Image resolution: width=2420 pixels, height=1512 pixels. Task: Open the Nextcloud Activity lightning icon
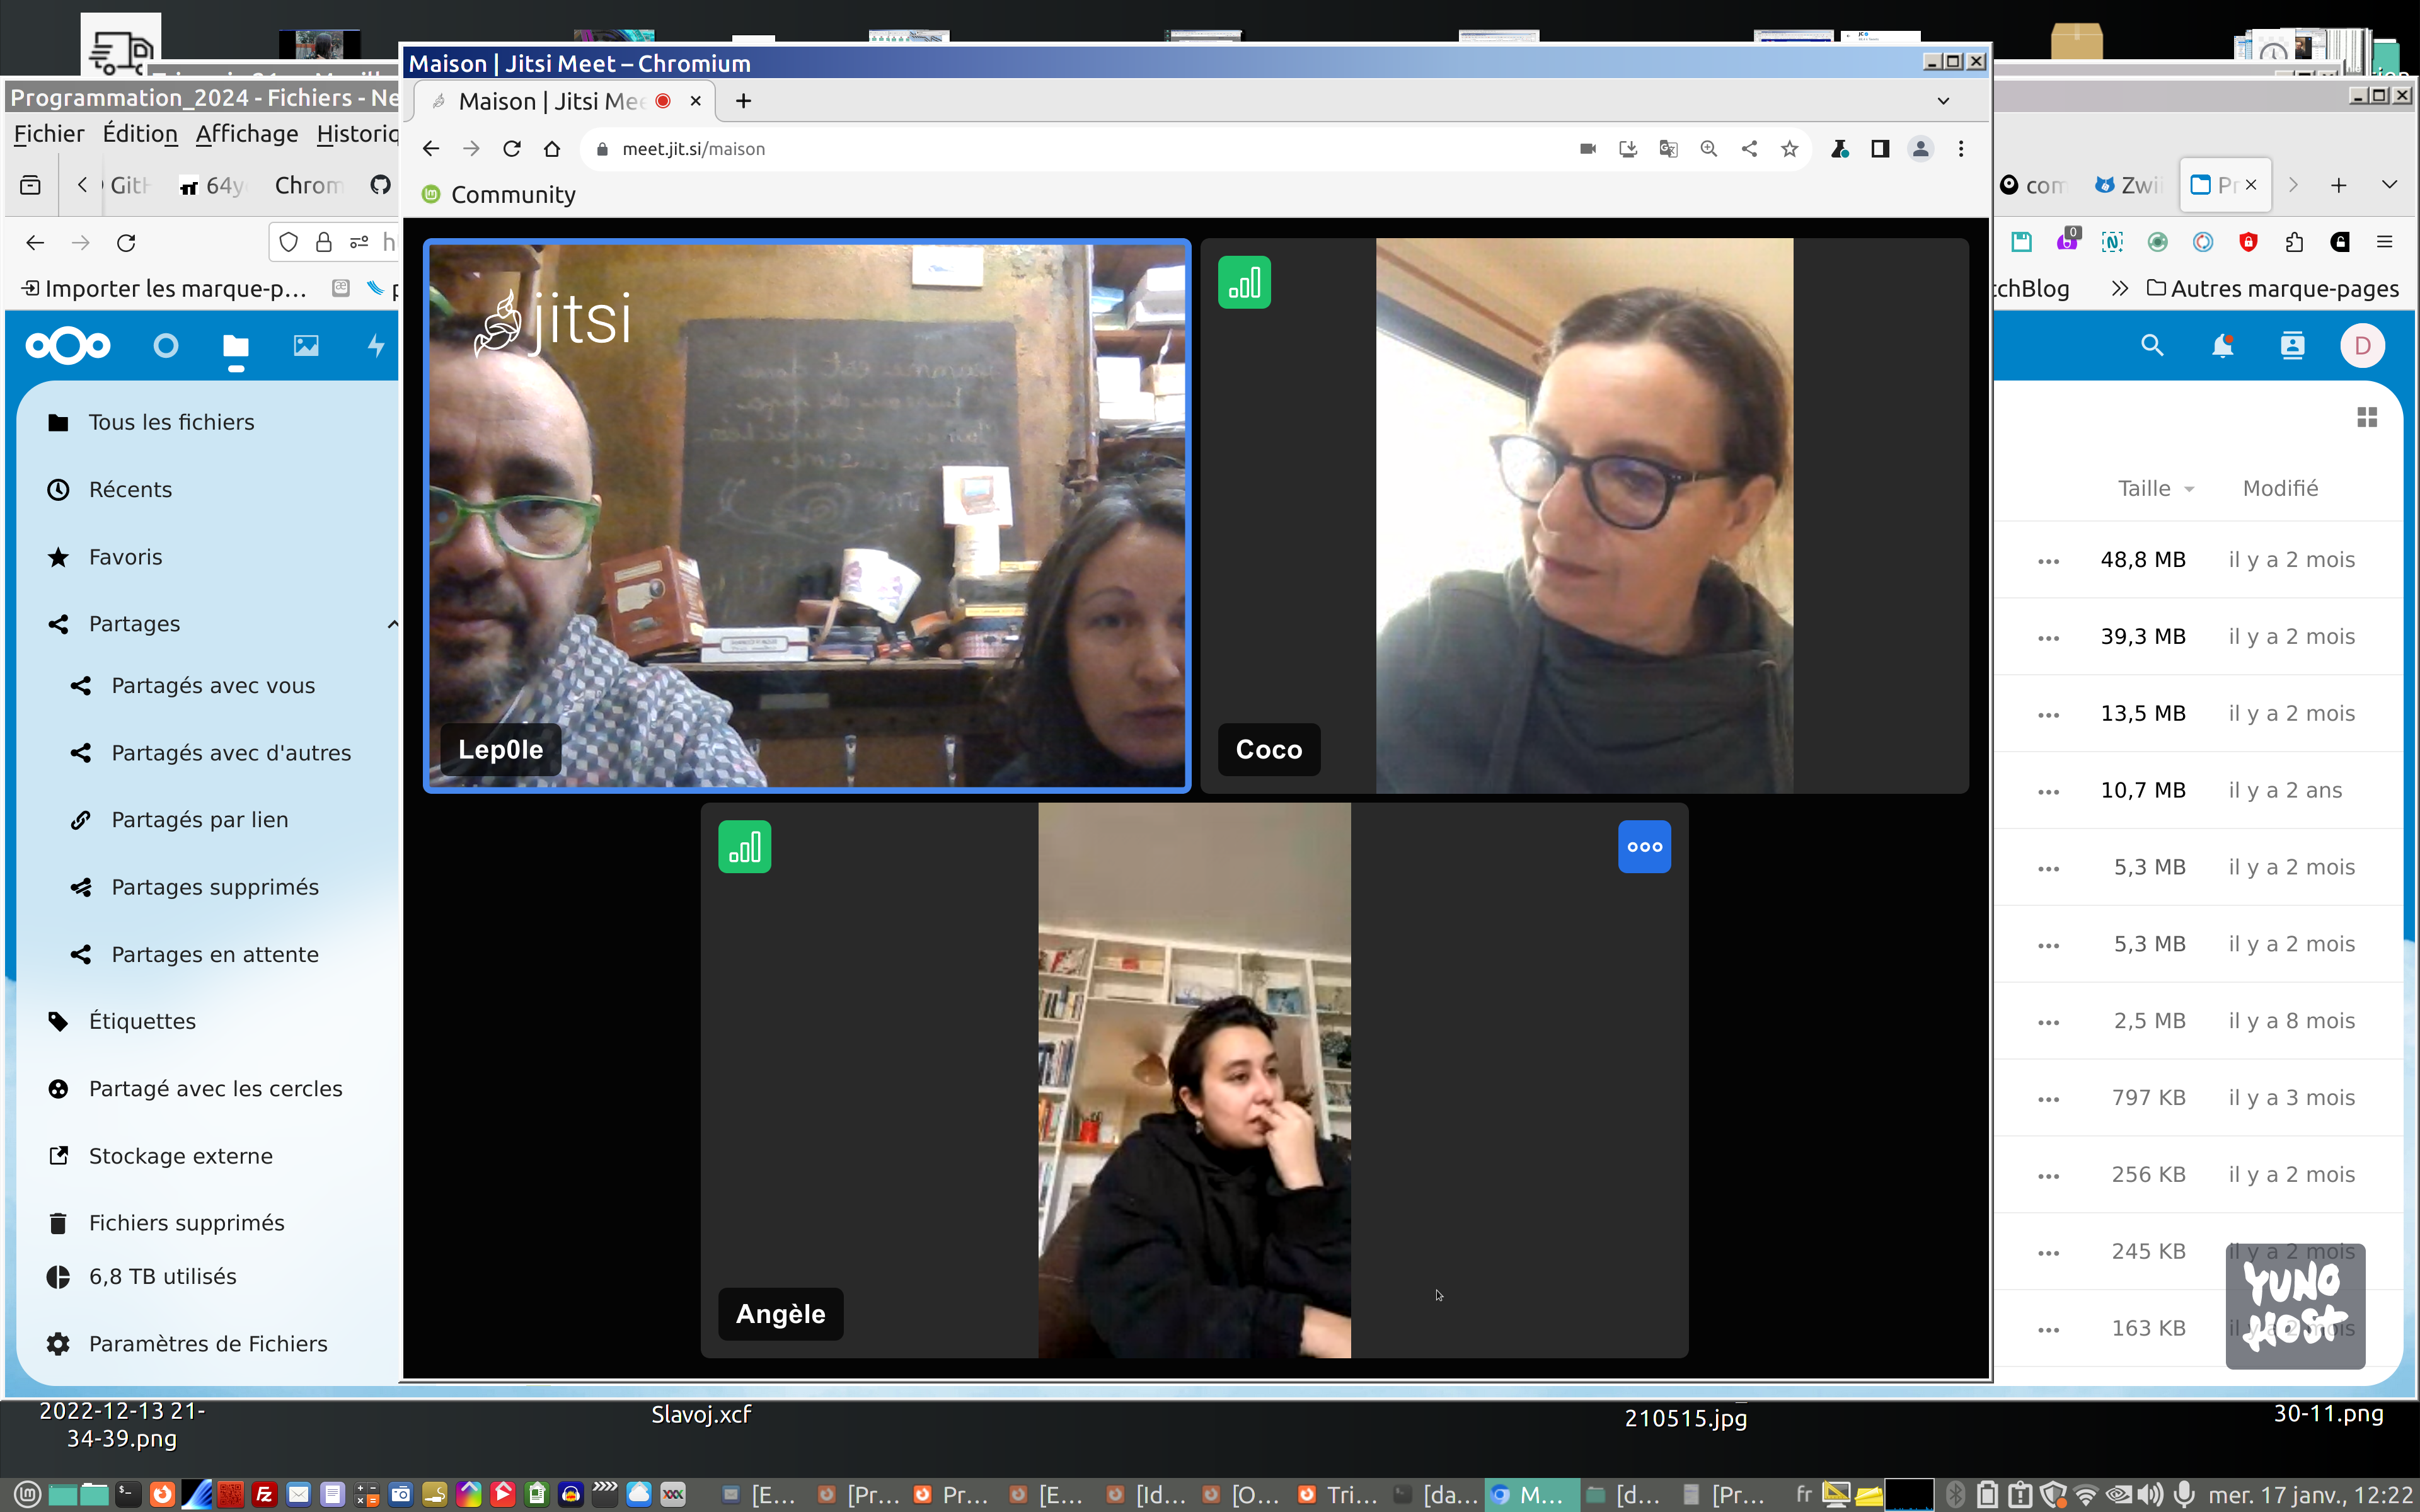pyautogui.click(x=376, y=346)
